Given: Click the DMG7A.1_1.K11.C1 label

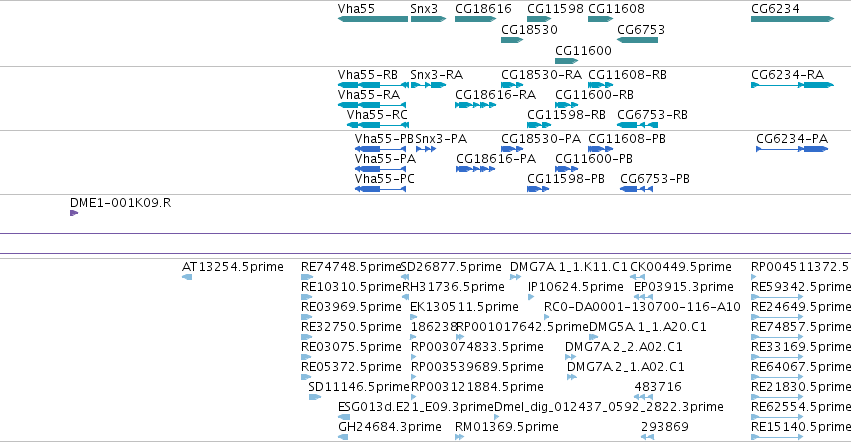Looking at the screenshot, I should [568, 267].
